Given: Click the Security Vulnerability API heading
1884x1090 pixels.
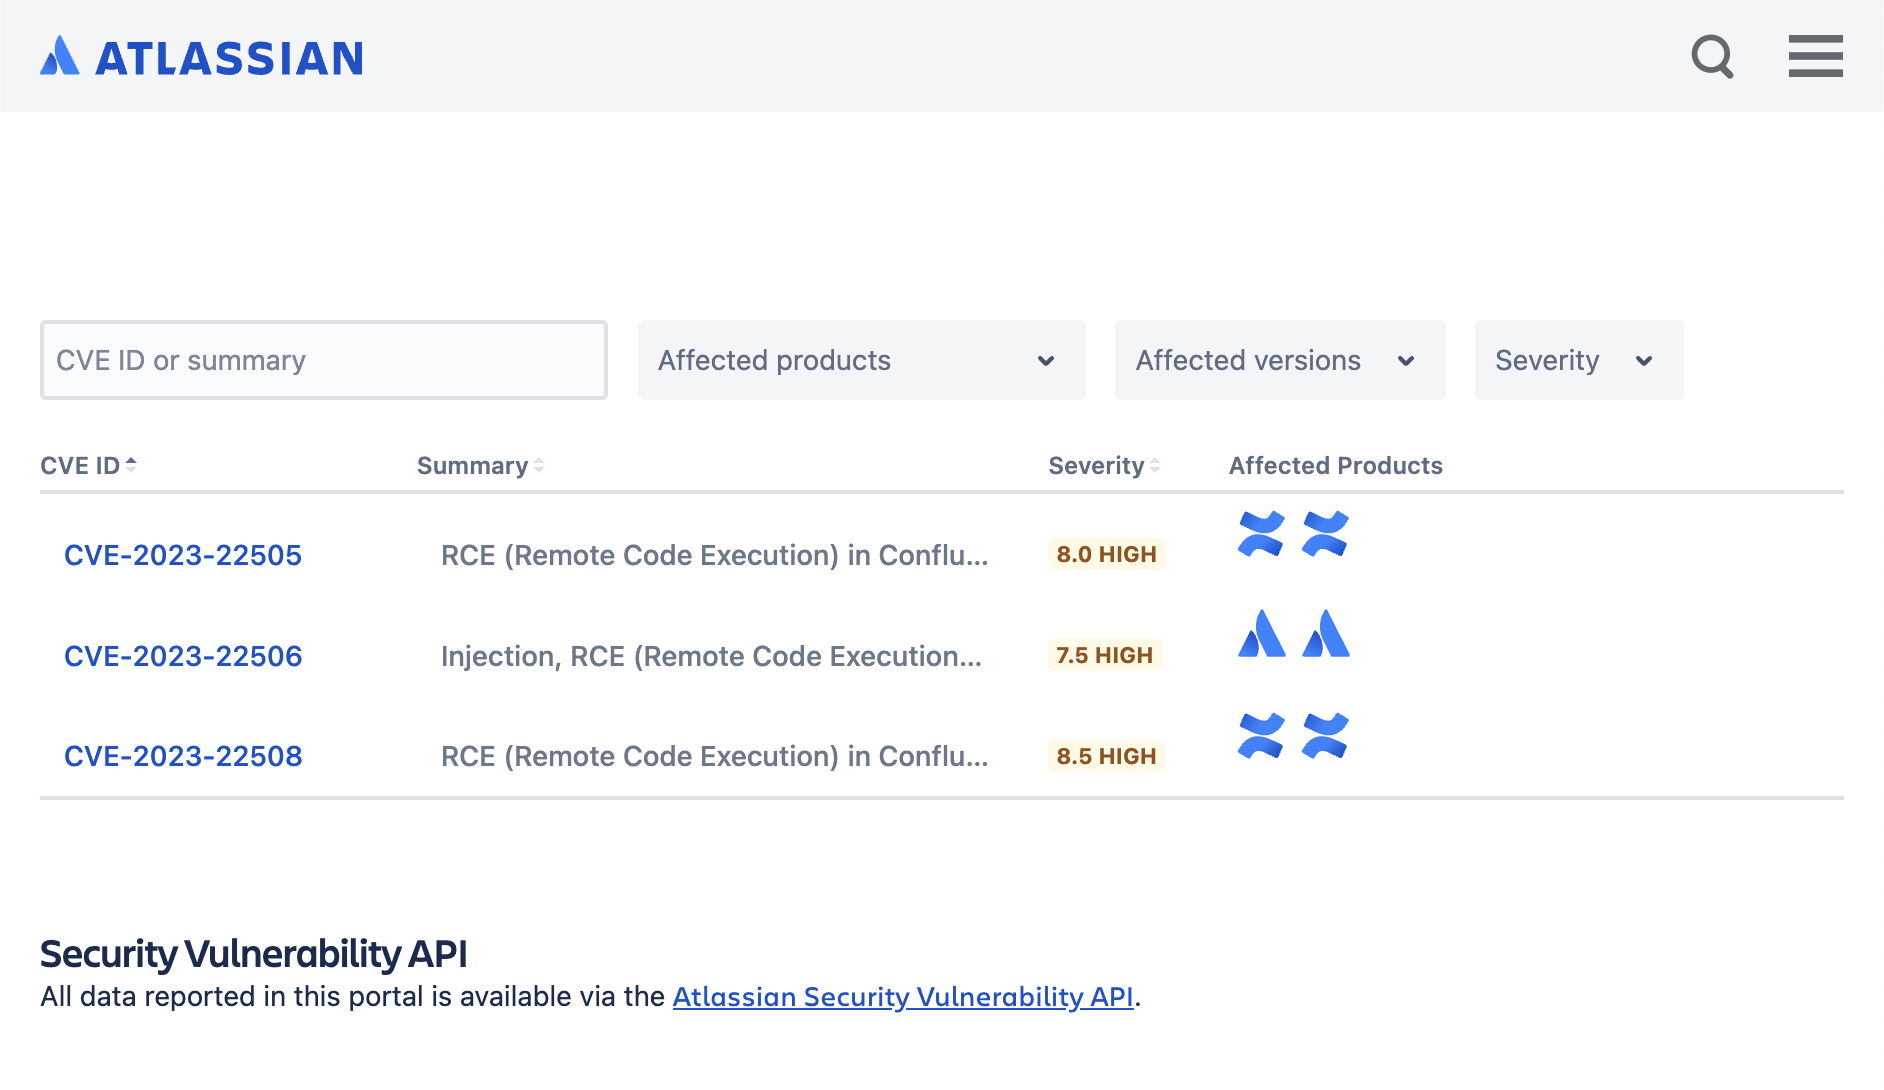Looking at the screenshot, I should 253,954.
